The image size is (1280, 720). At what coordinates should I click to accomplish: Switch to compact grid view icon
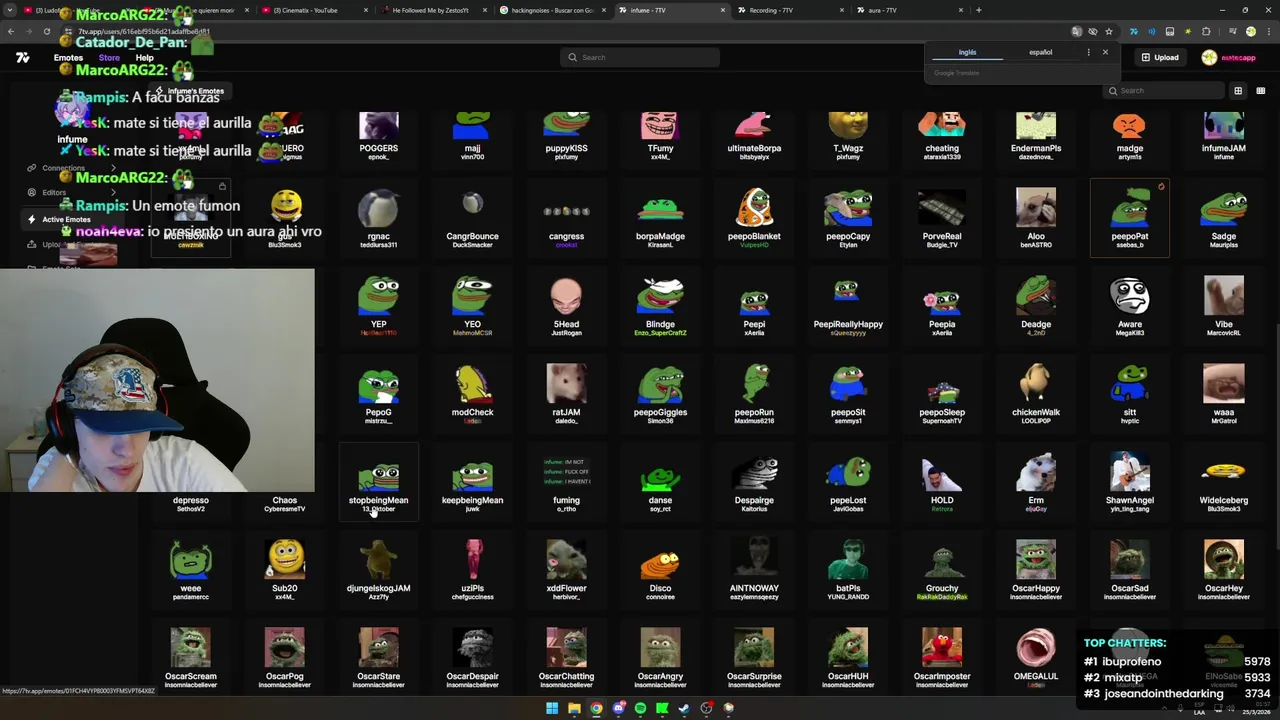pos(1260,91)
